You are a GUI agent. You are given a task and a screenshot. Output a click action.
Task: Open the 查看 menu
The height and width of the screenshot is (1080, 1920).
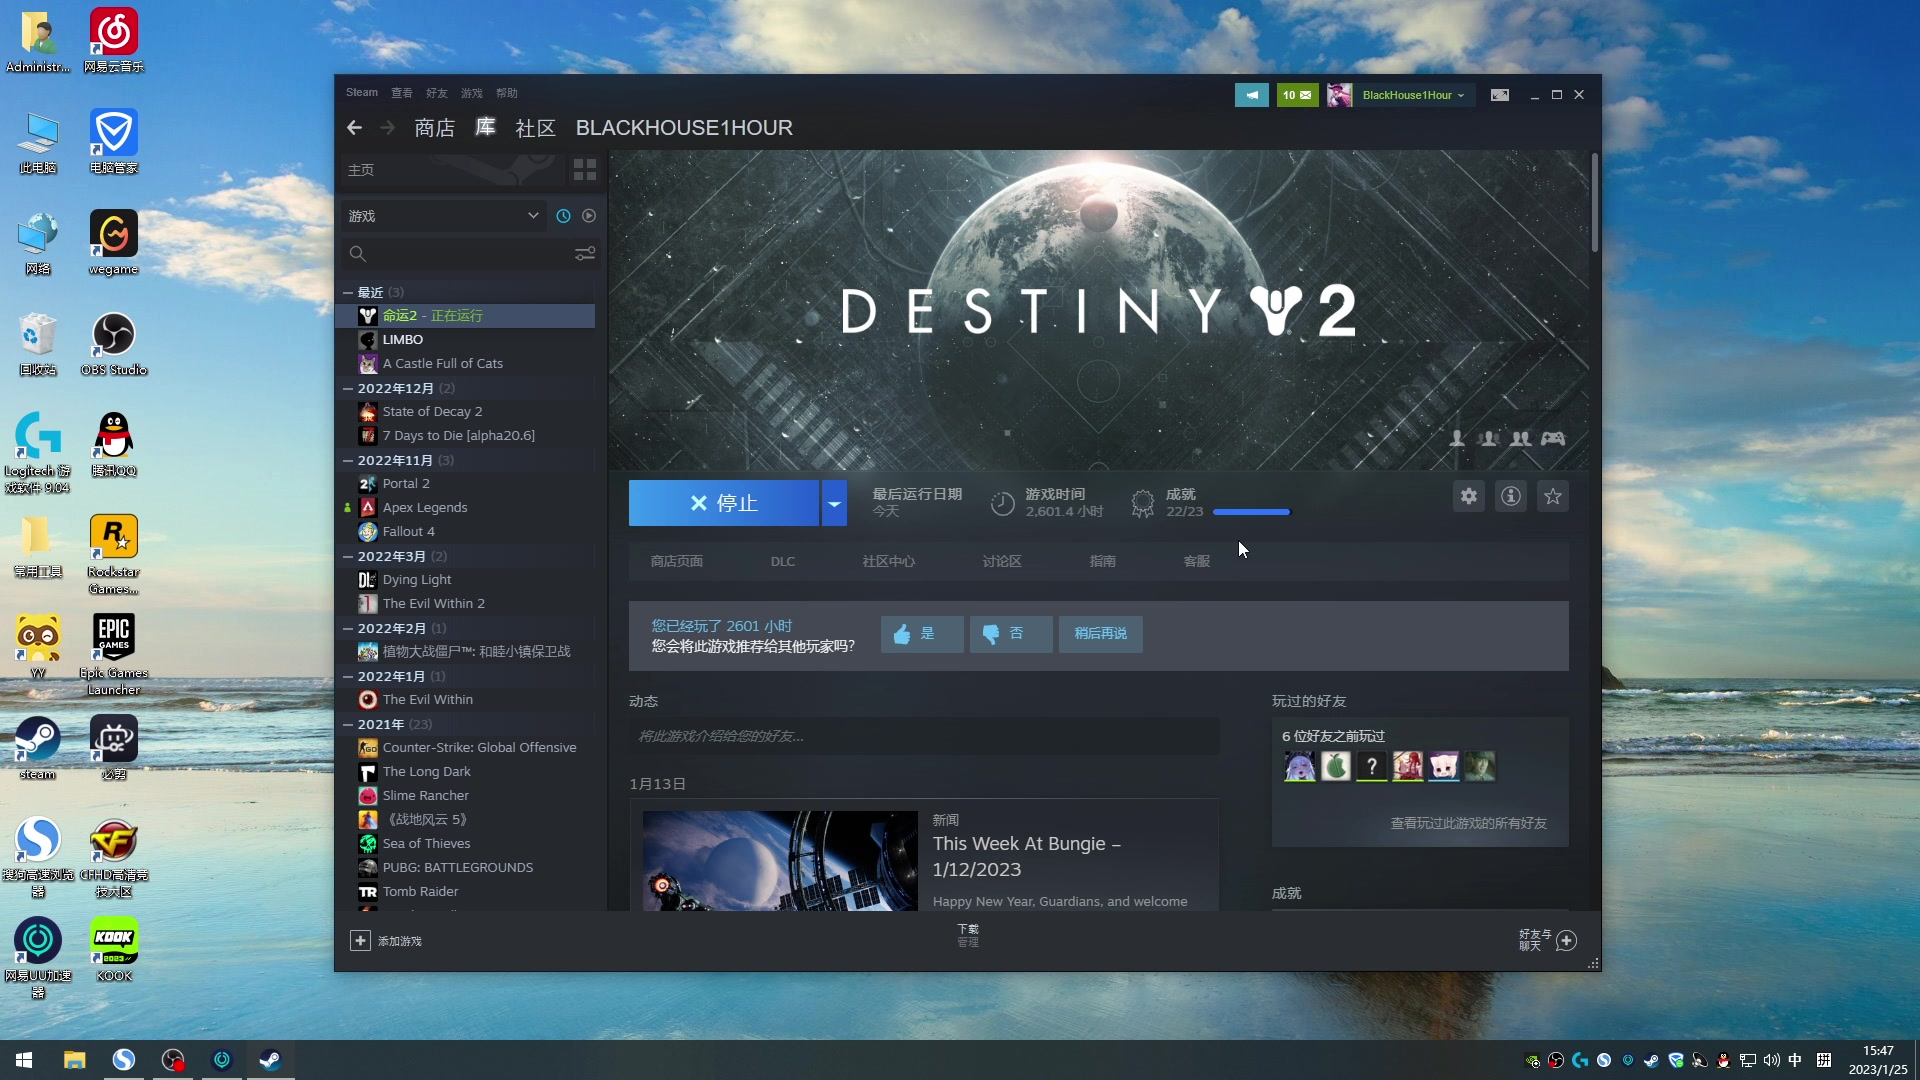(402, 93)
